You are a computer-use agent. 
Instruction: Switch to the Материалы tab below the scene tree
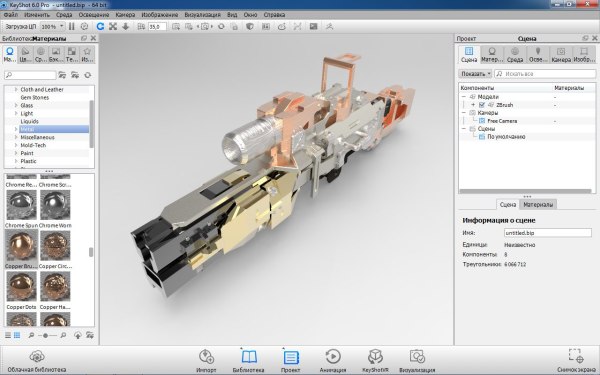(x=538, y=205)
